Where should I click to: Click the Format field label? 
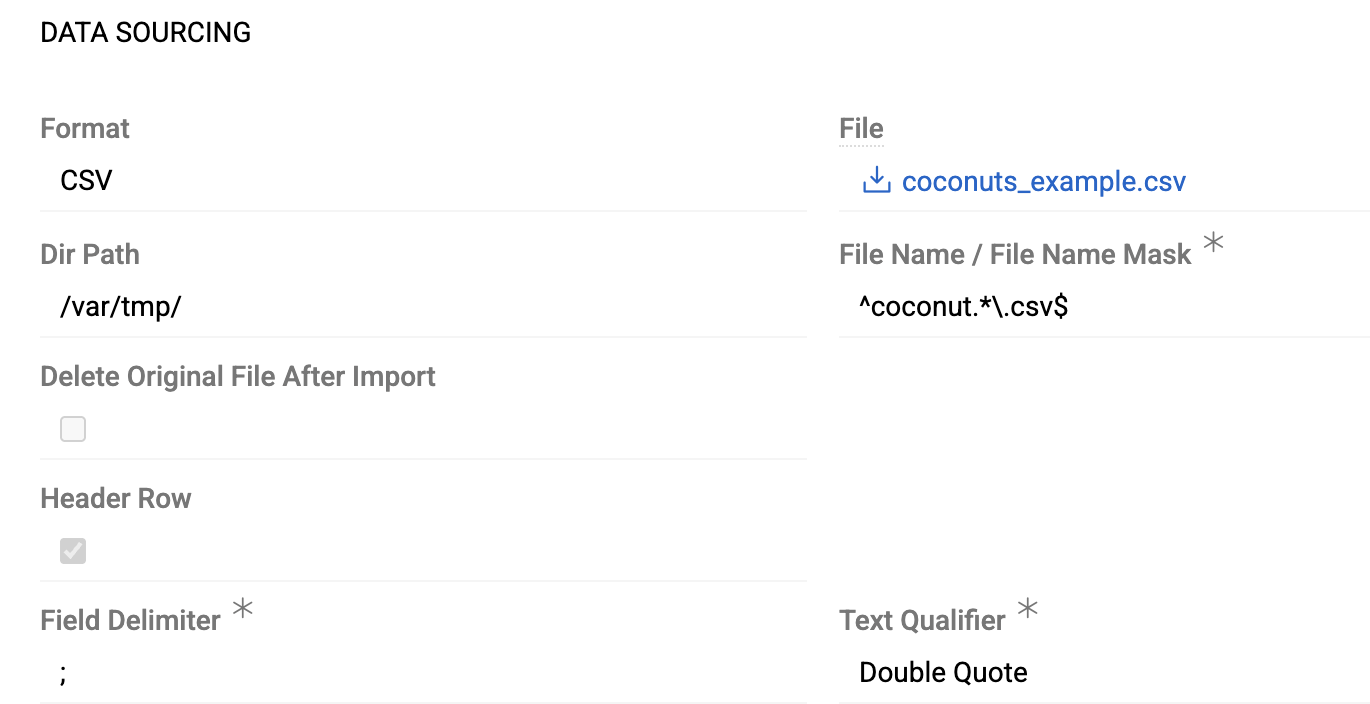85,129
